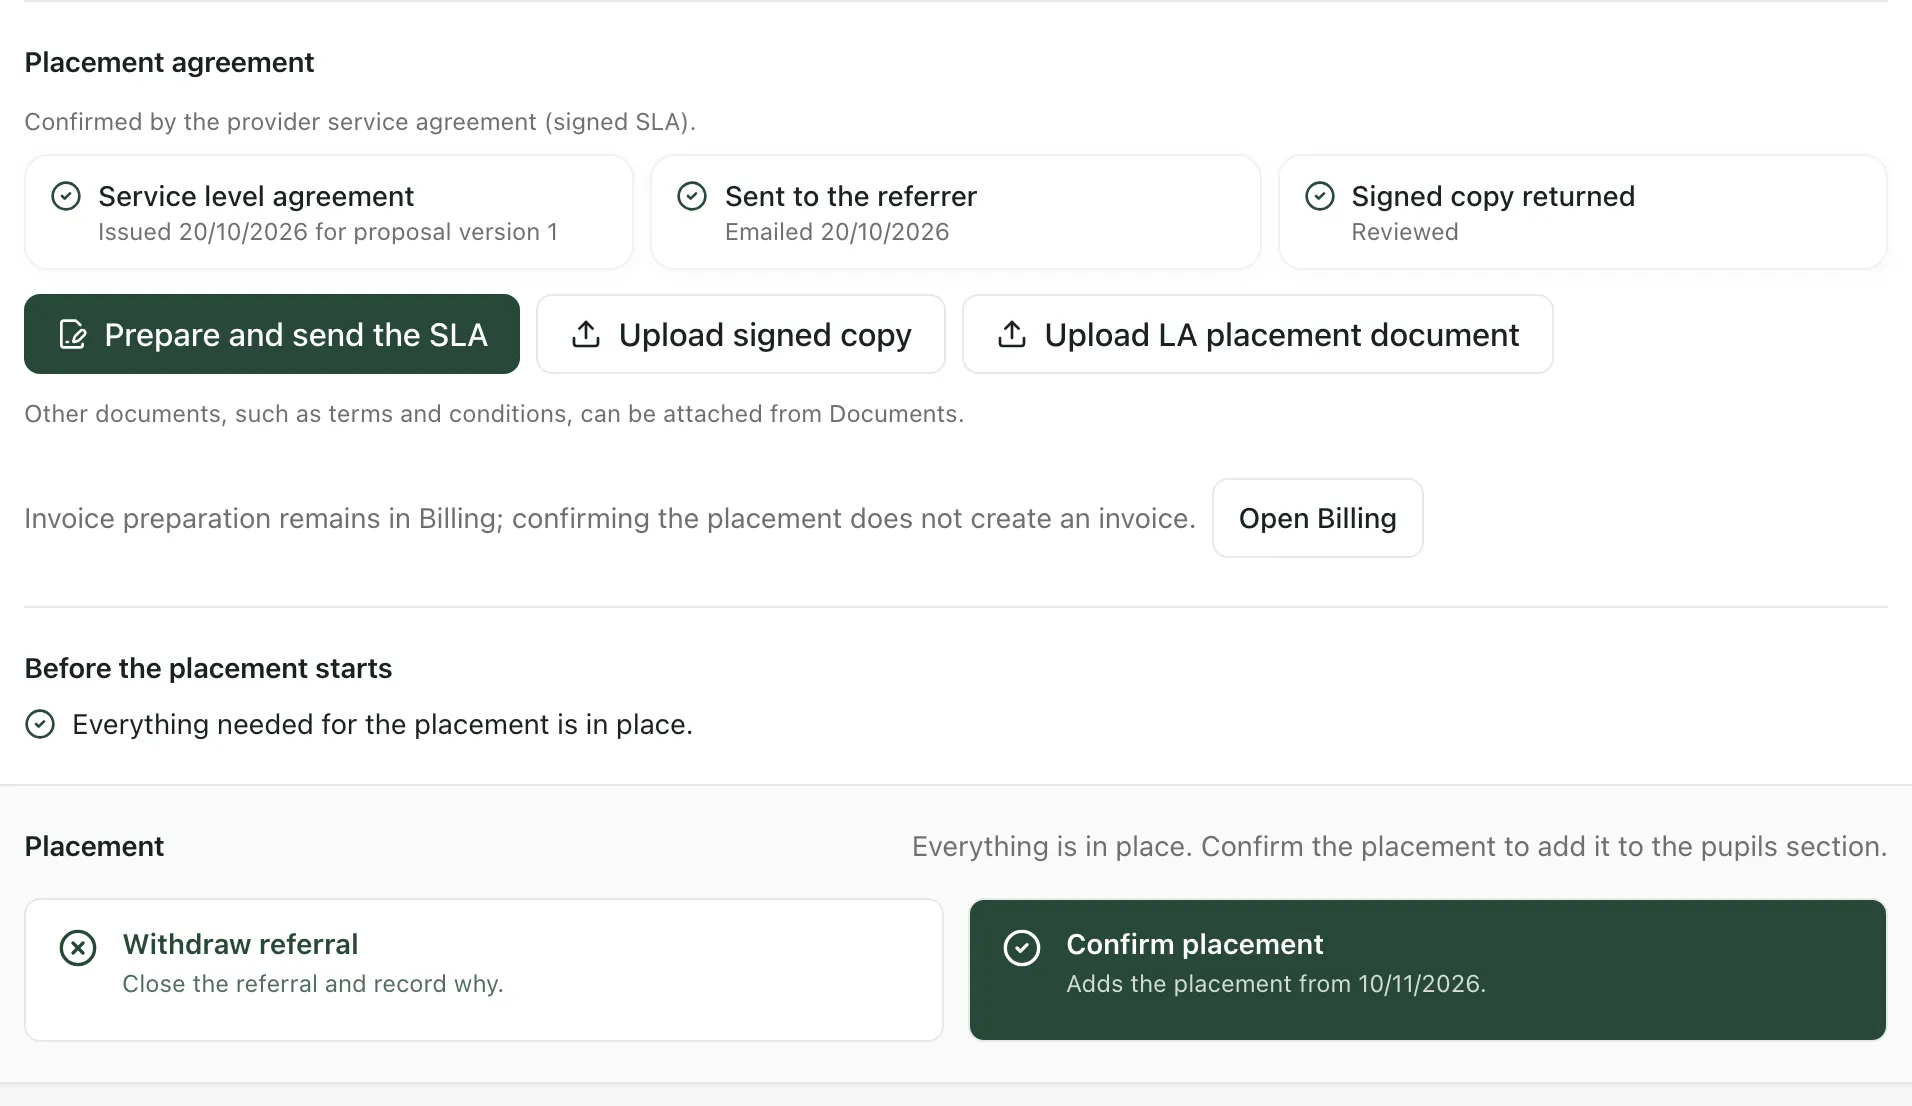Click 'Close the referral and record why.'
Screen dimensions: 1912x1106
point(313,984)
